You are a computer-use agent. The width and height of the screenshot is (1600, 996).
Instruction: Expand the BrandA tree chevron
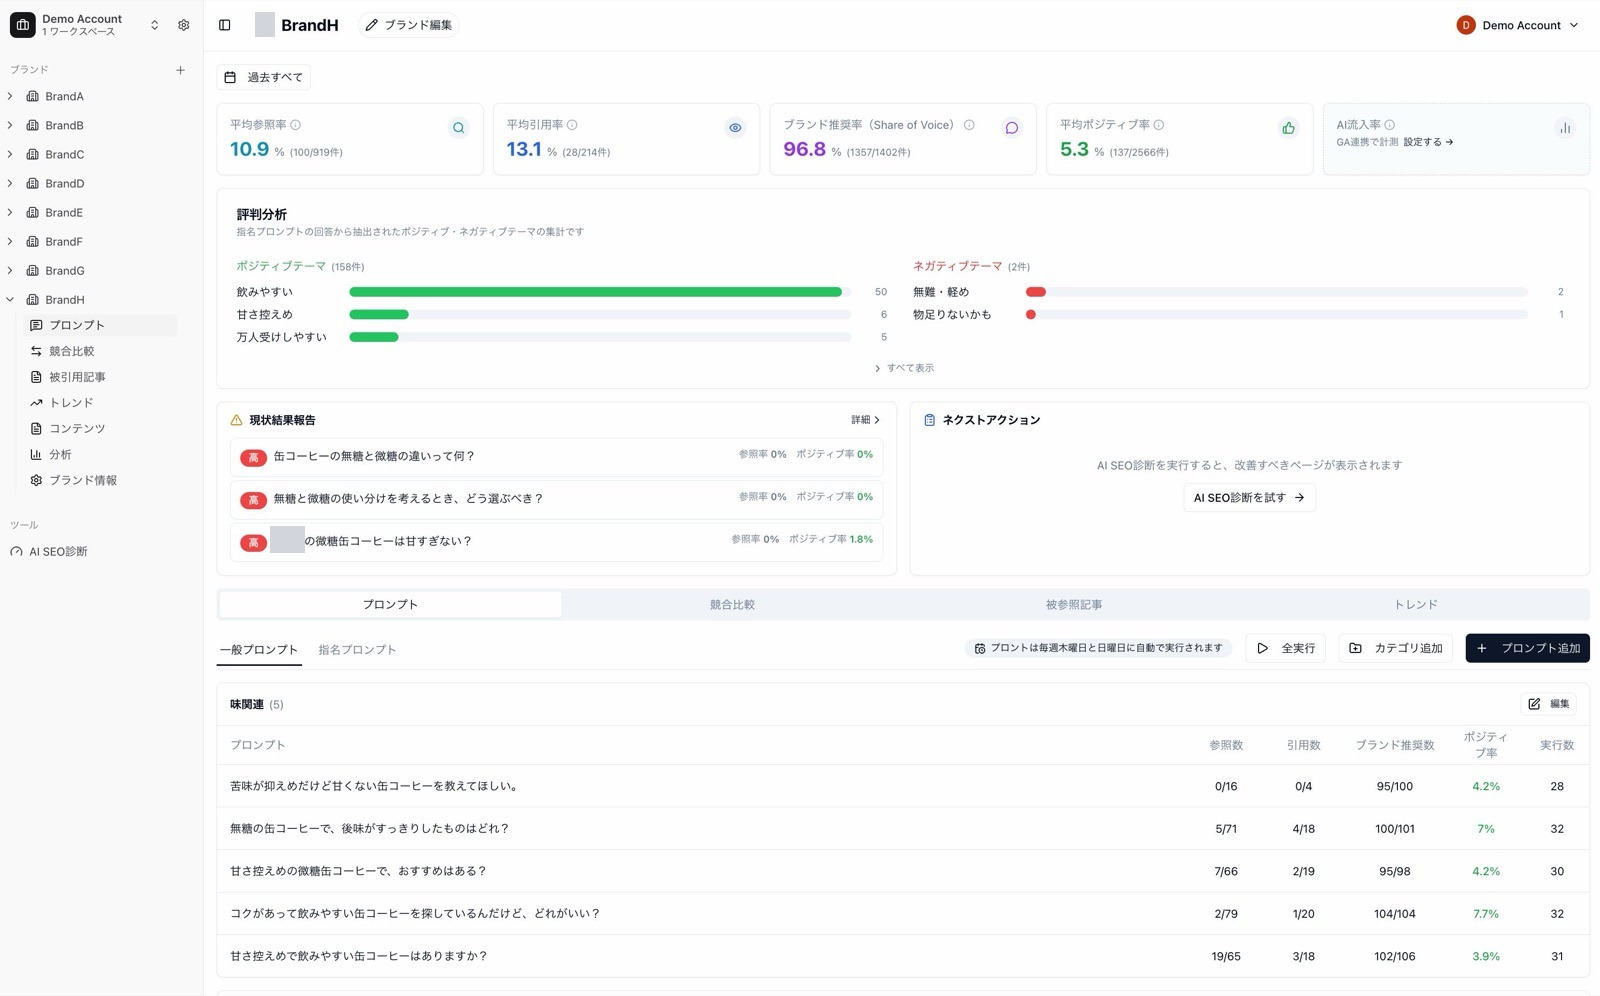point(10,96)
